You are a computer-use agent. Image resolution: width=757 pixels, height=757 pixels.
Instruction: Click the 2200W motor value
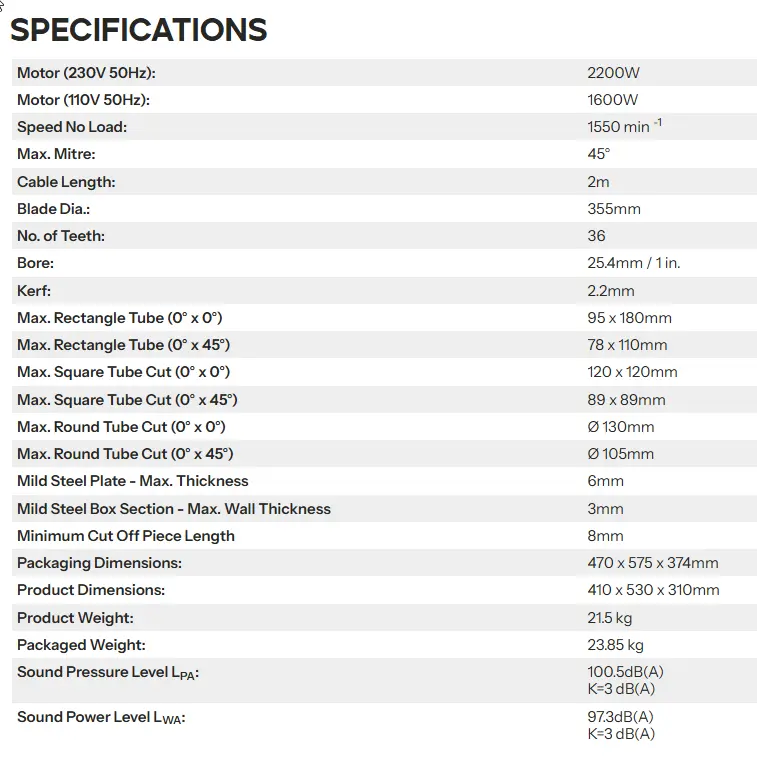[x=613, y=73]
